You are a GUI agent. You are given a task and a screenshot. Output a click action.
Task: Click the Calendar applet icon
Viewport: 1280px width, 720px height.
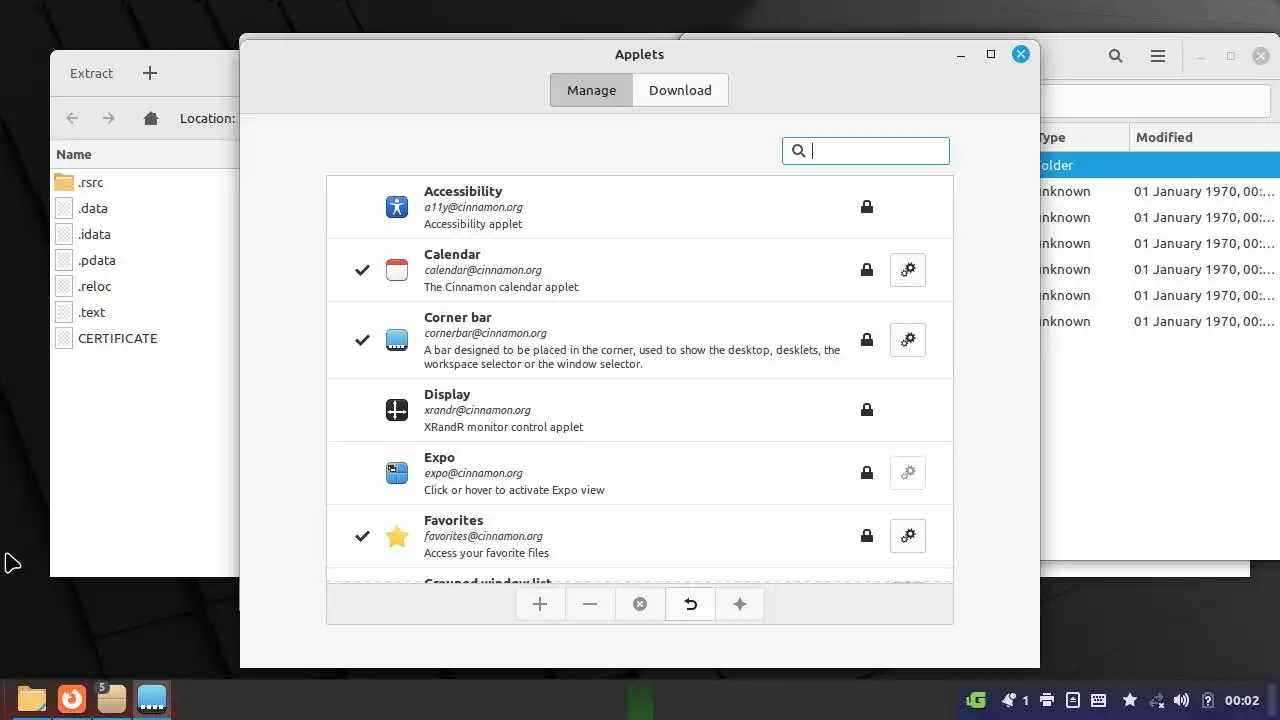click(397, 270)
